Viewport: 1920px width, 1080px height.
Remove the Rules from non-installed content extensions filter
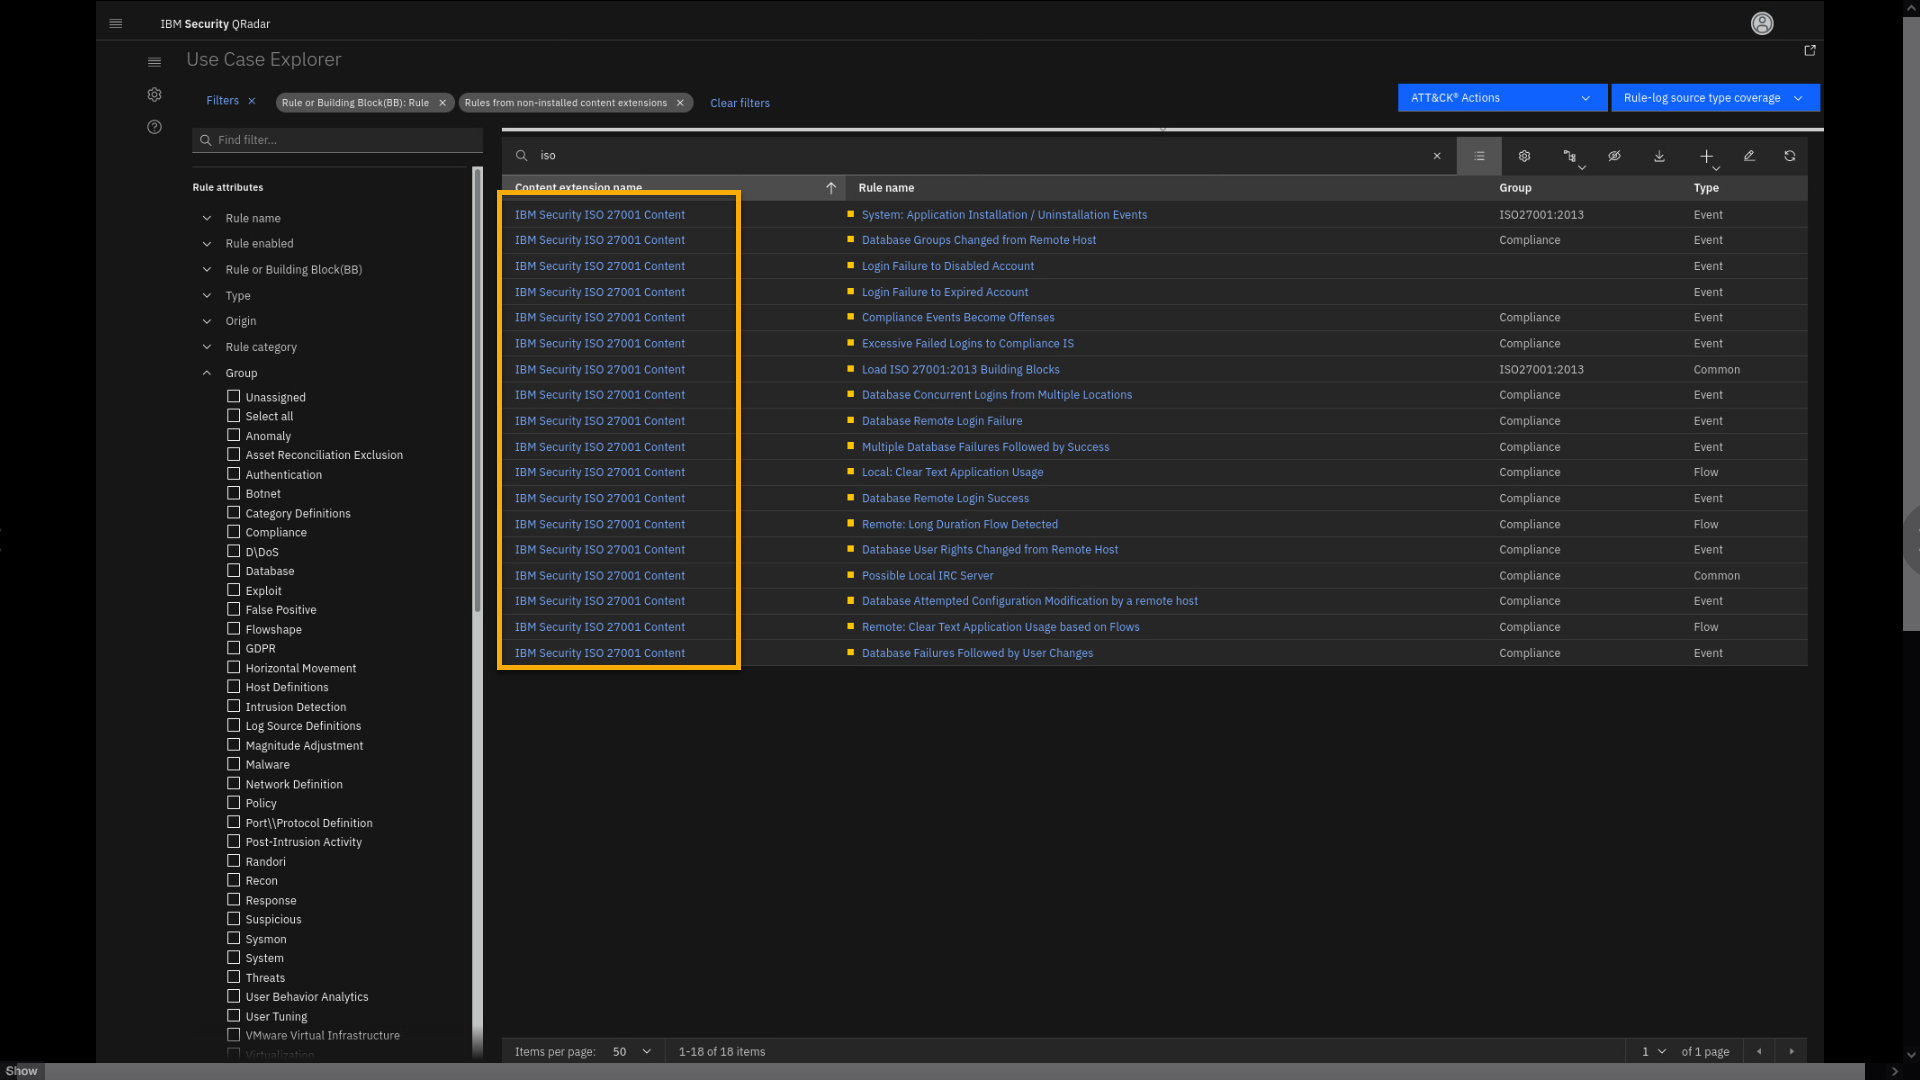click(x=680, y=103)
